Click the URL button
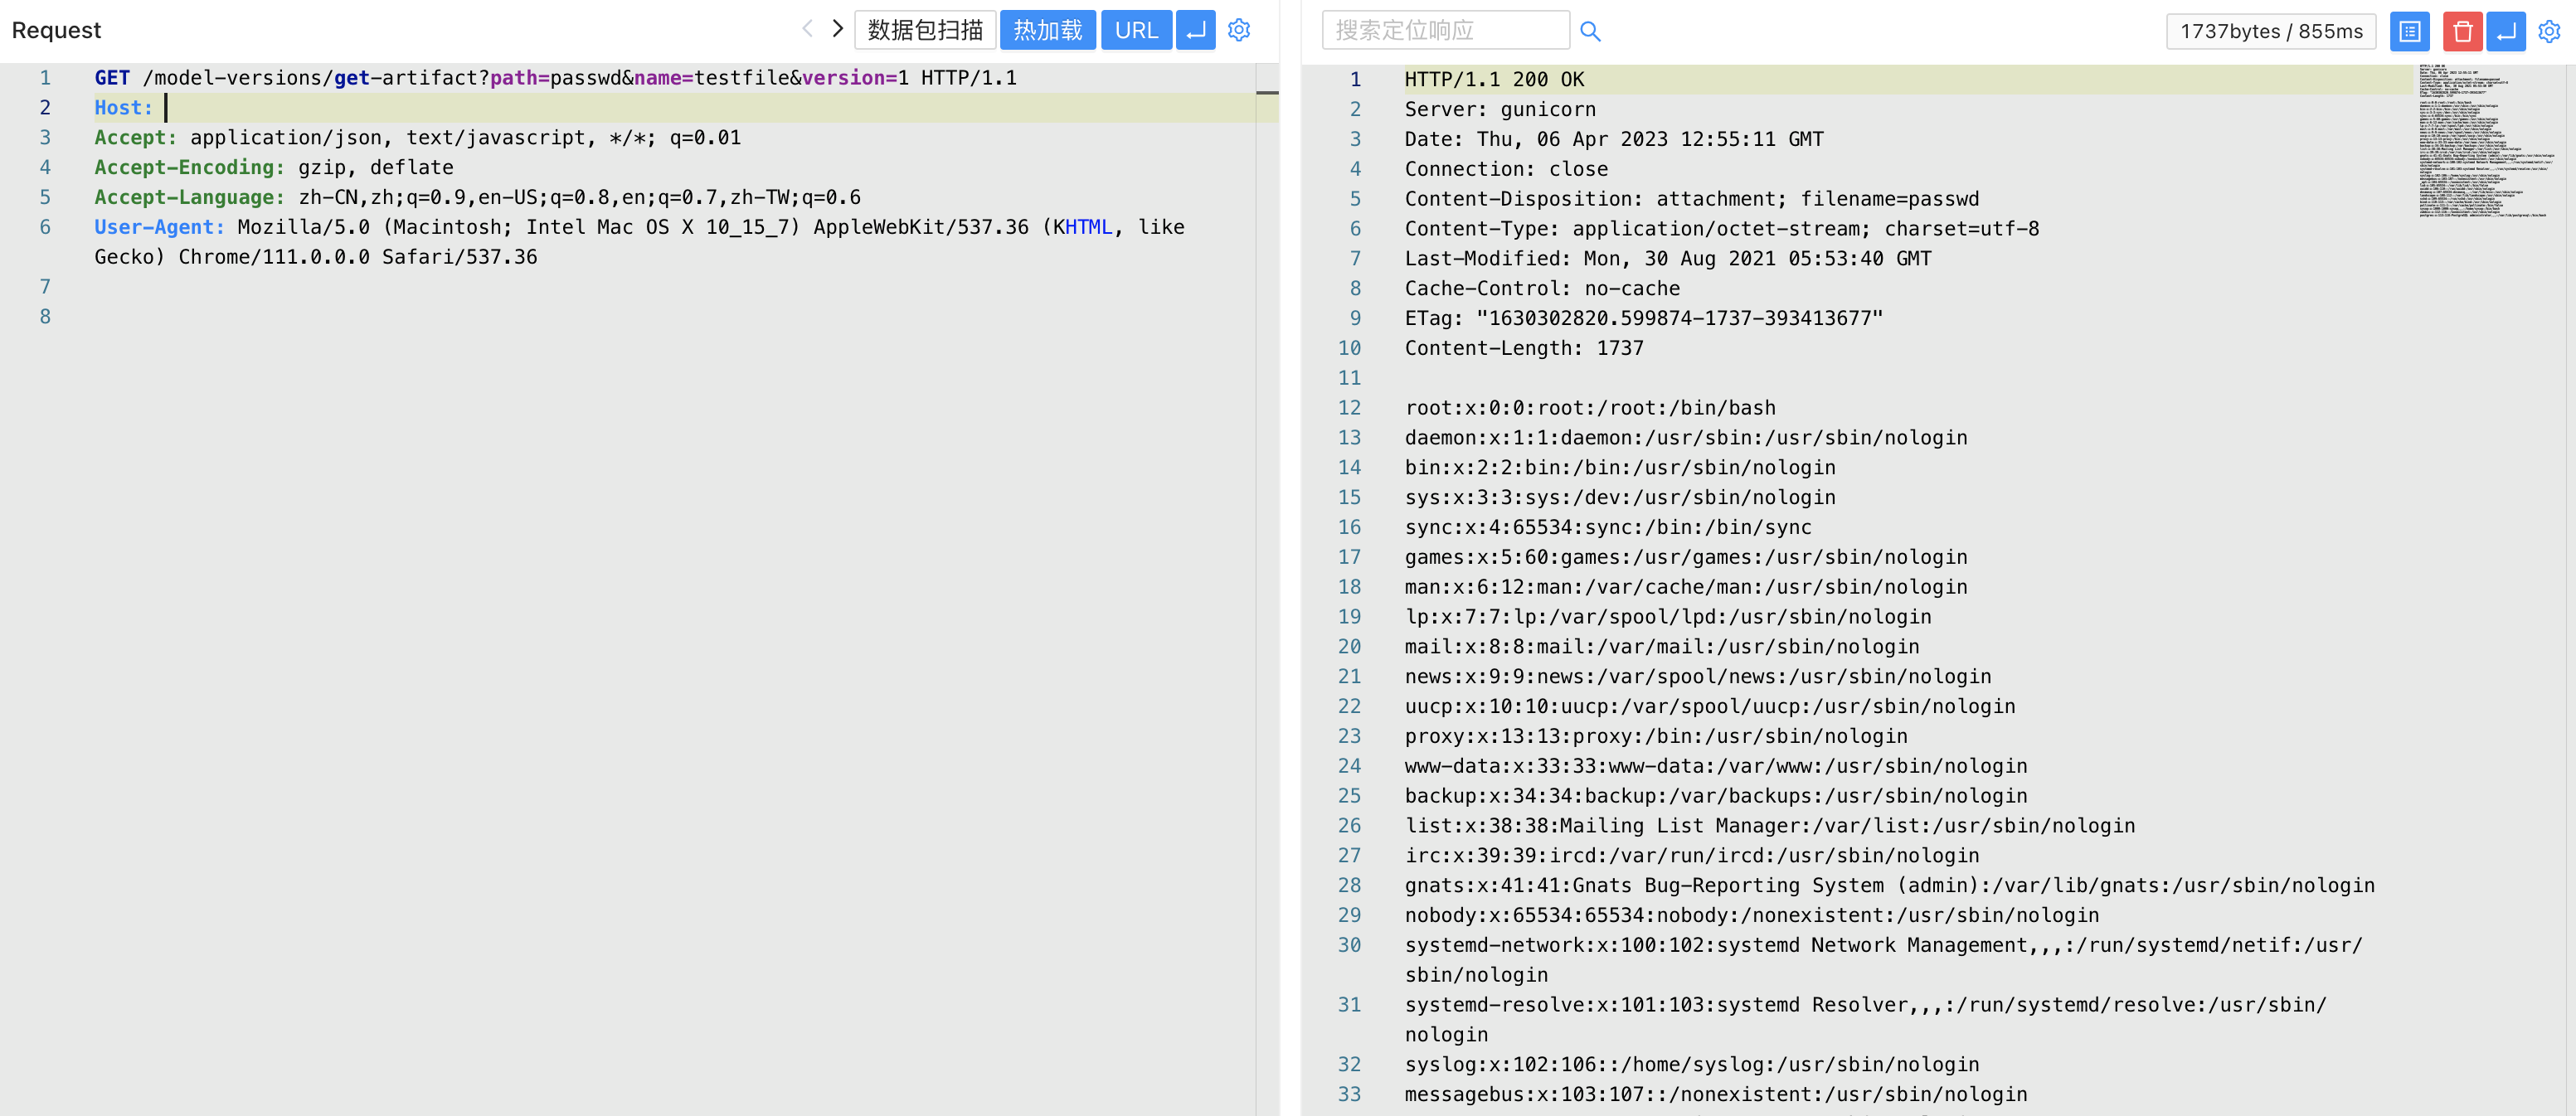Image resolution: width=2576 pixels, height=1116 pixels. click(x=1136, y=30)
